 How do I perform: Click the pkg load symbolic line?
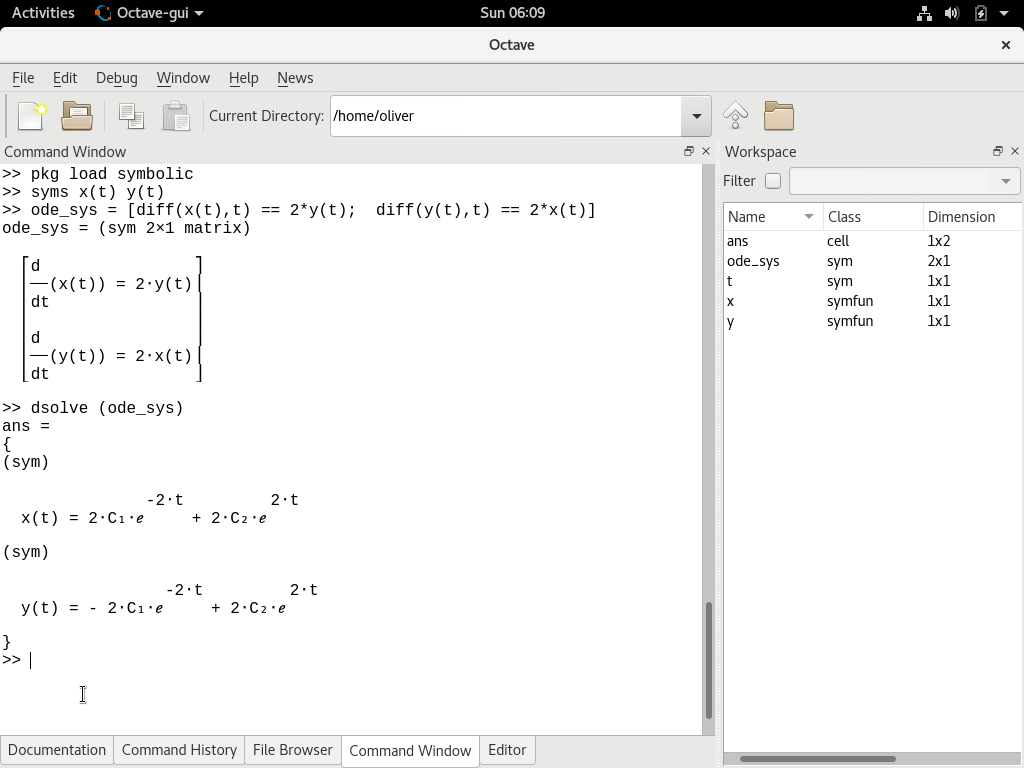pos(98,174)
